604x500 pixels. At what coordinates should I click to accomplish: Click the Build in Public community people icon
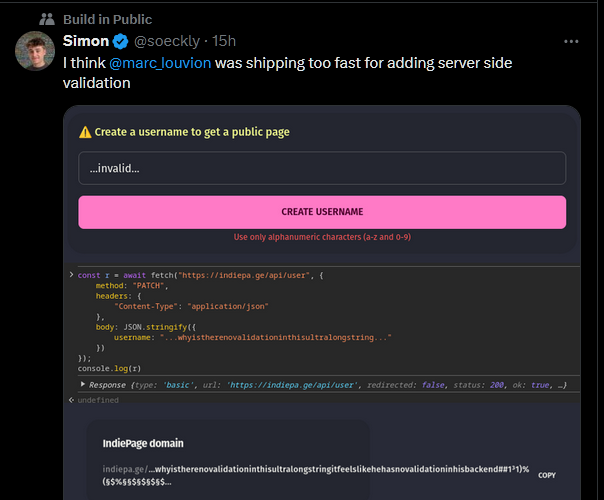click(46, 19)
